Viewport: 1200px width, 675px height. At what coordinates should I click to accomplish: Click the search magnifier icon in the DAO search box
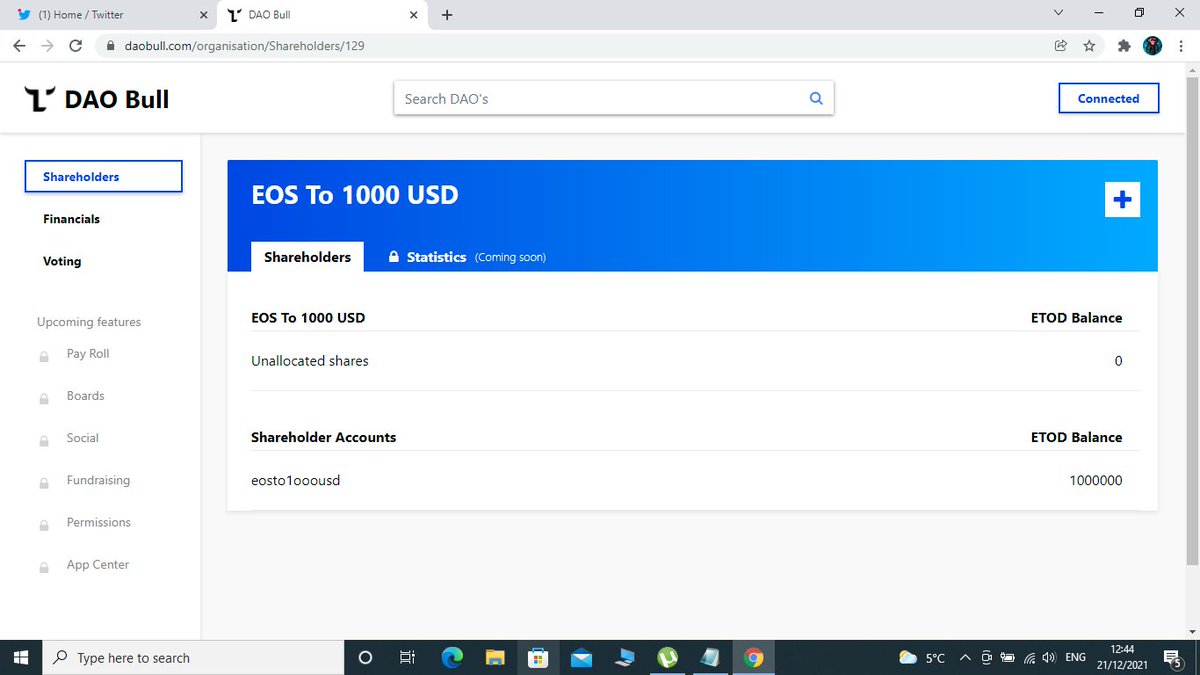[x=816, y=98]
